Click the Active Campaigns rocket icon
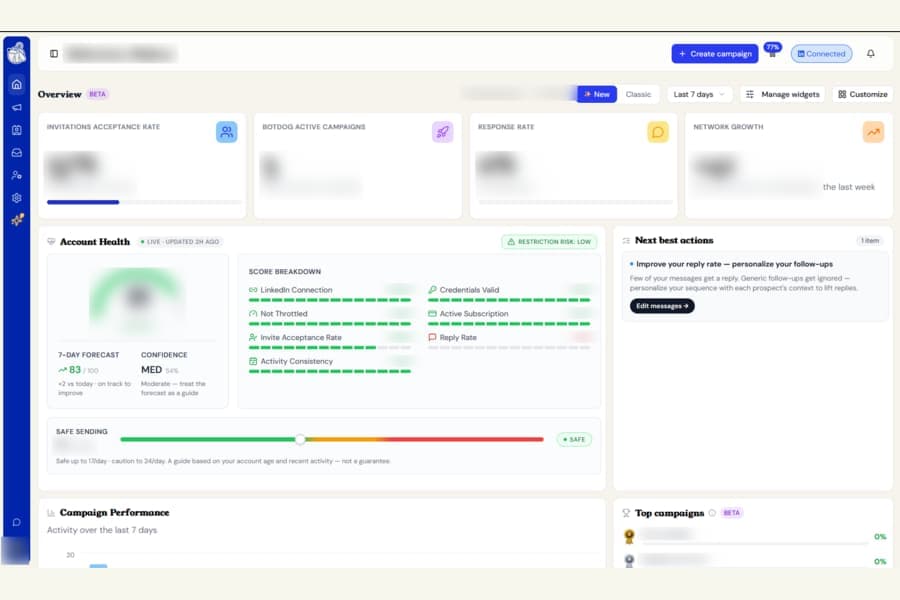This screenshot has width=900, height=600. [x=443, y=132]
